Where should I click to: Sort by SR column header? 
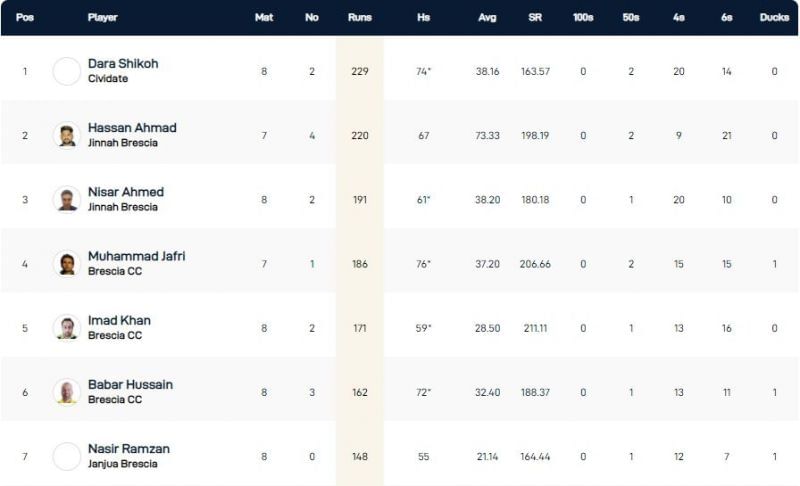[535, 18]
